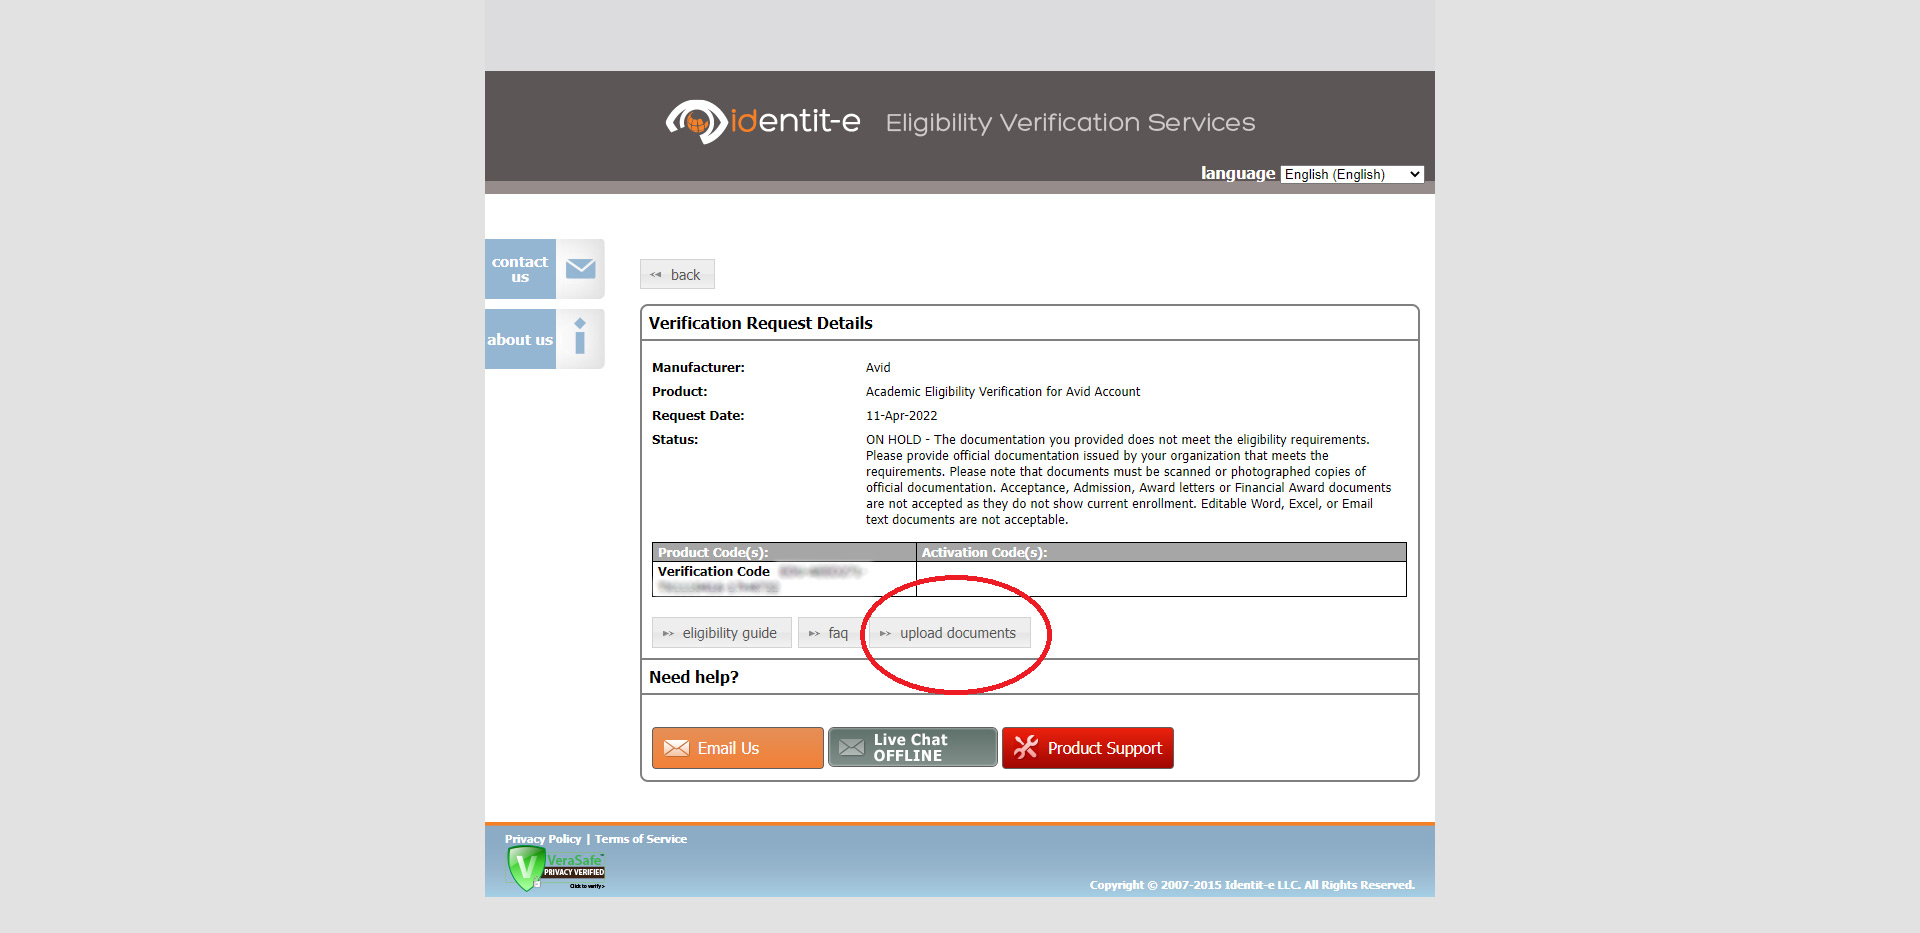Click the Email Us envelope icon
This screenshot has width=1920, height=933.
click(677, 748)
